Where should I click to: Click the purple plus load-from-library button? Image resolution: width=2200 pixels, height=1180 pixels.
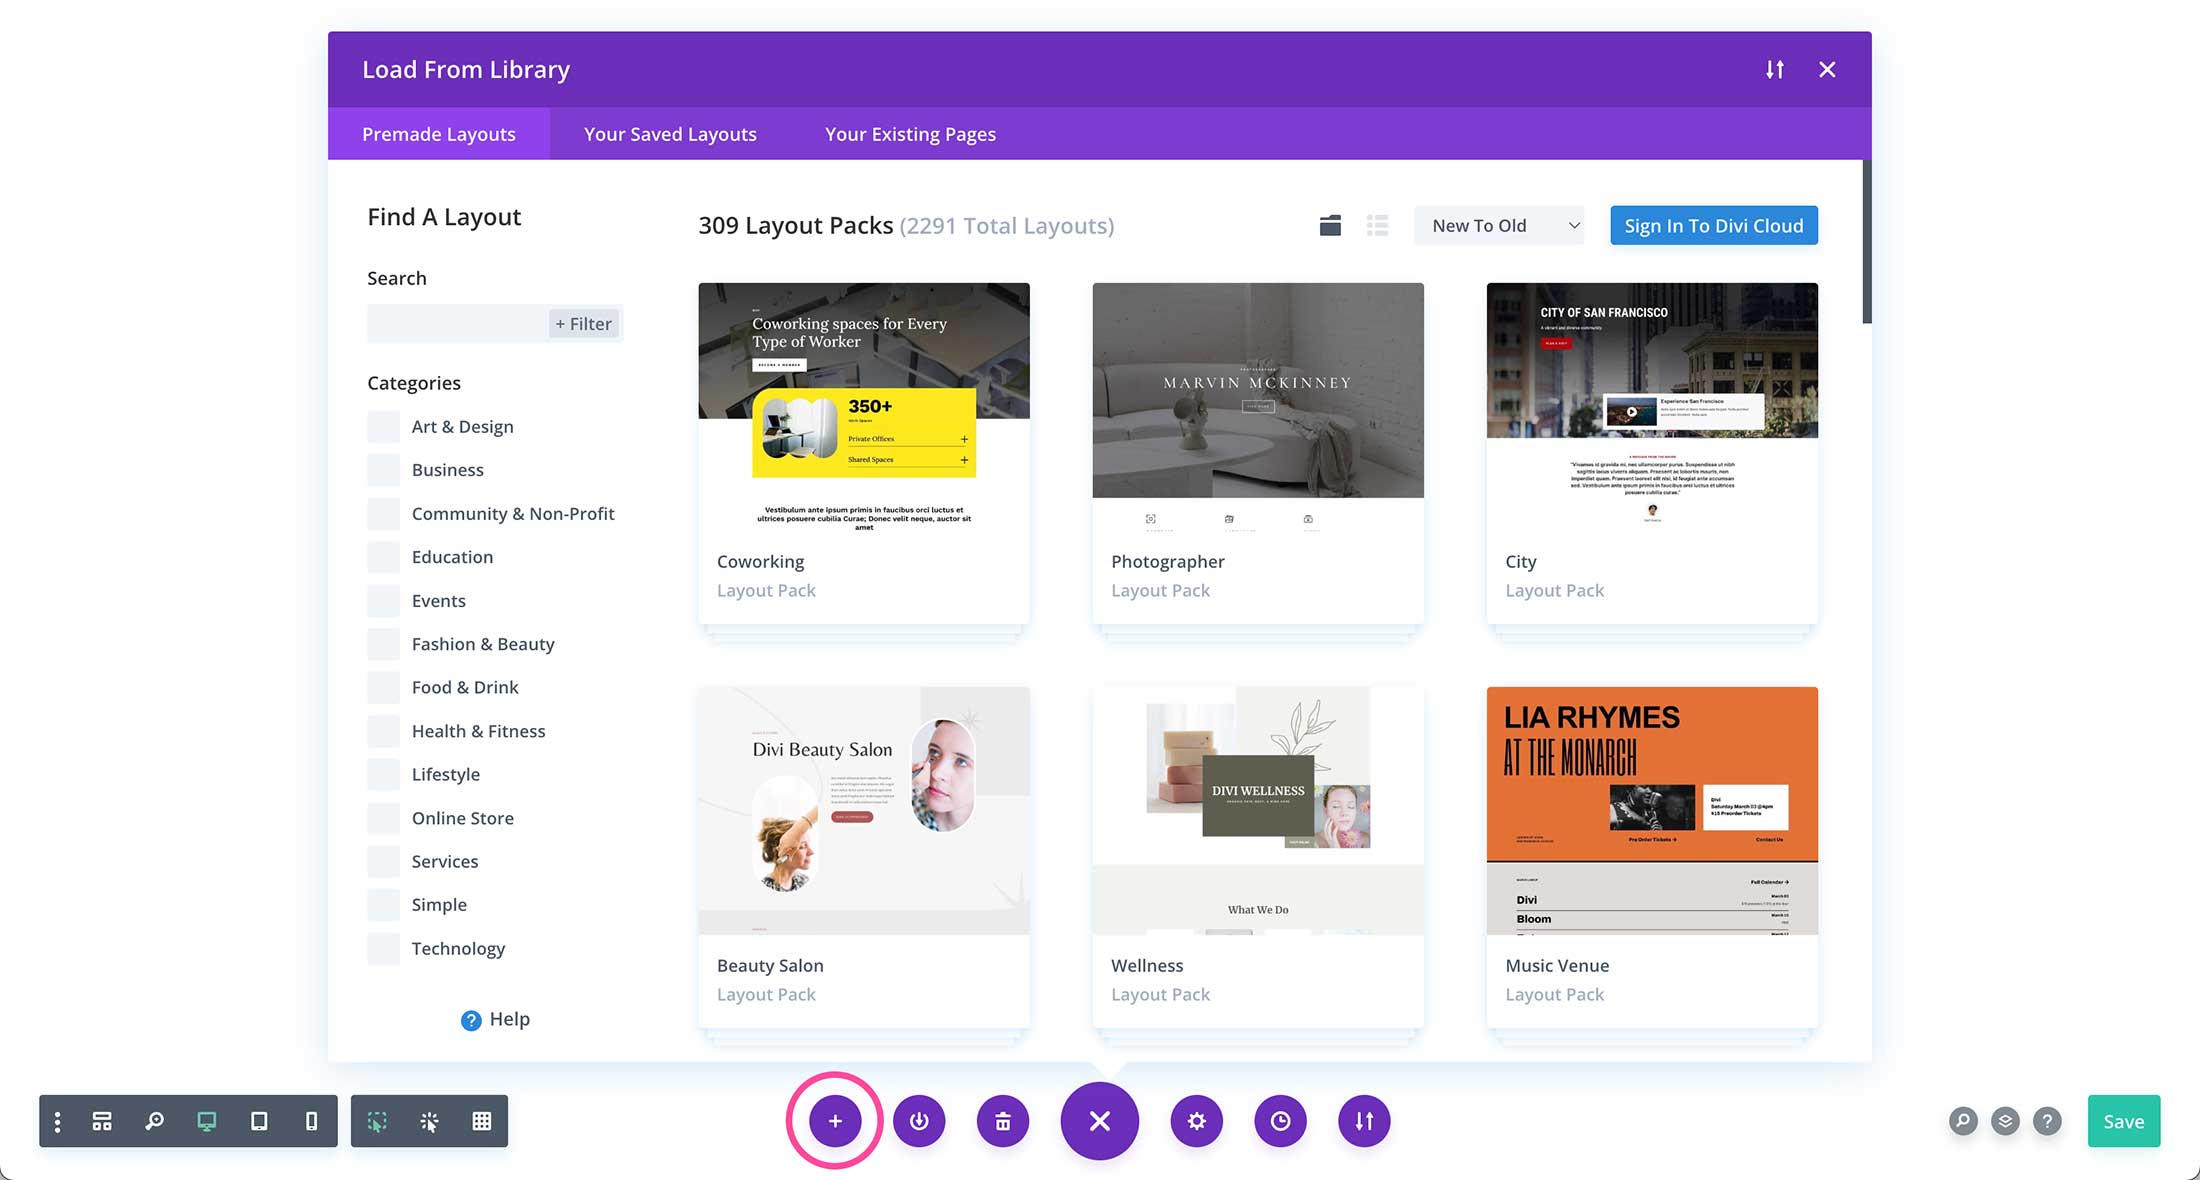click(835, 1121)
